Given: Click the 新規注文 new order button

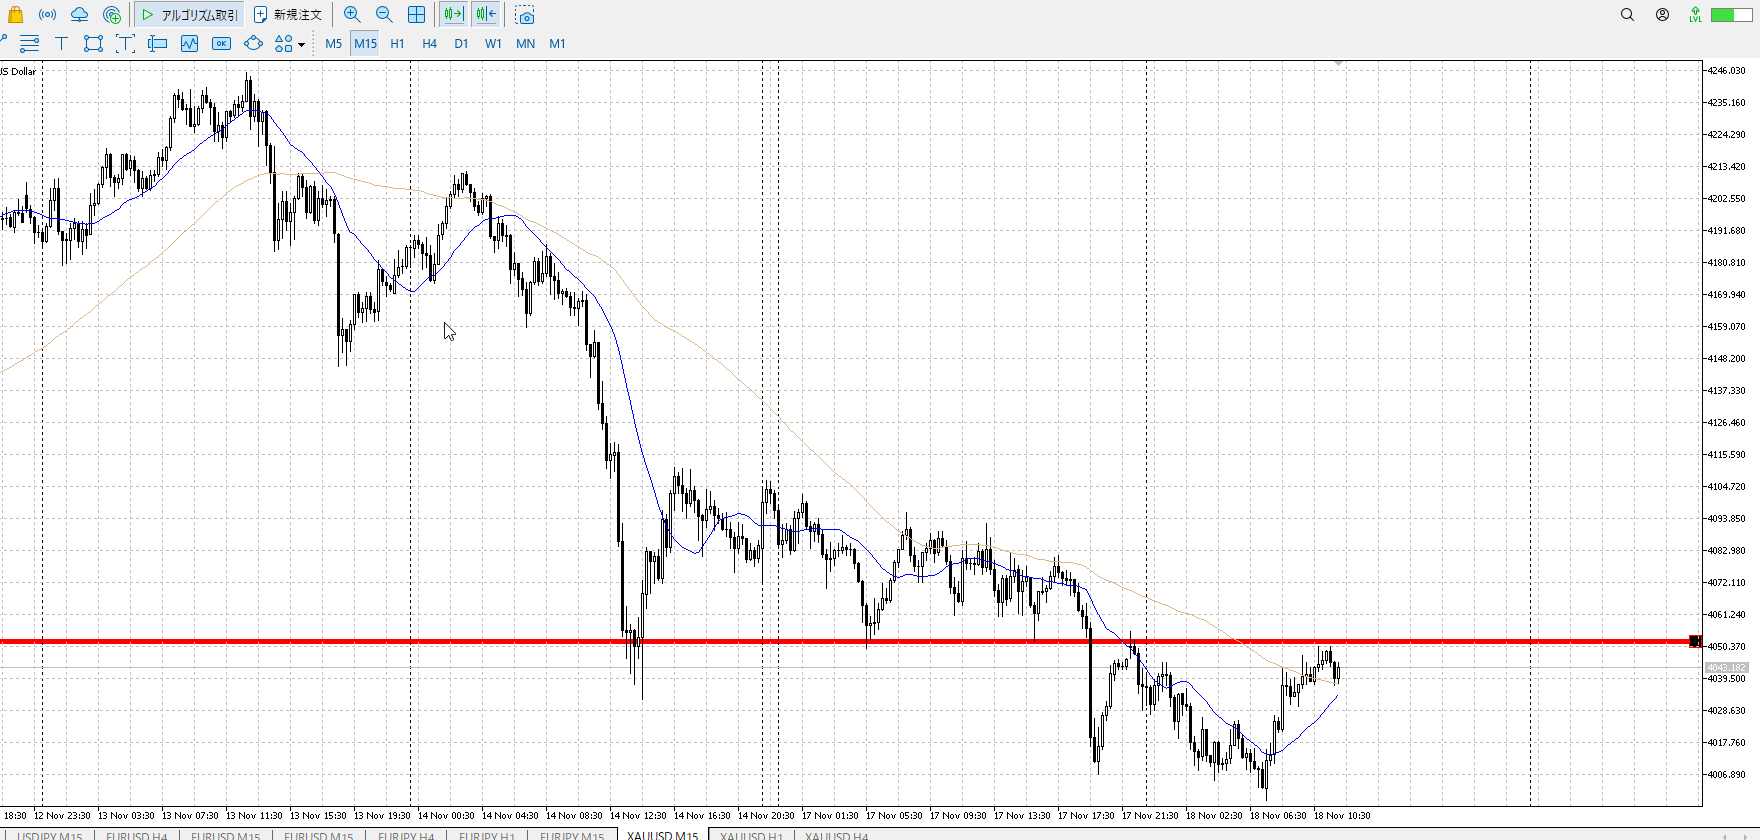Looking at the screenshot, I should coord(288,15).
